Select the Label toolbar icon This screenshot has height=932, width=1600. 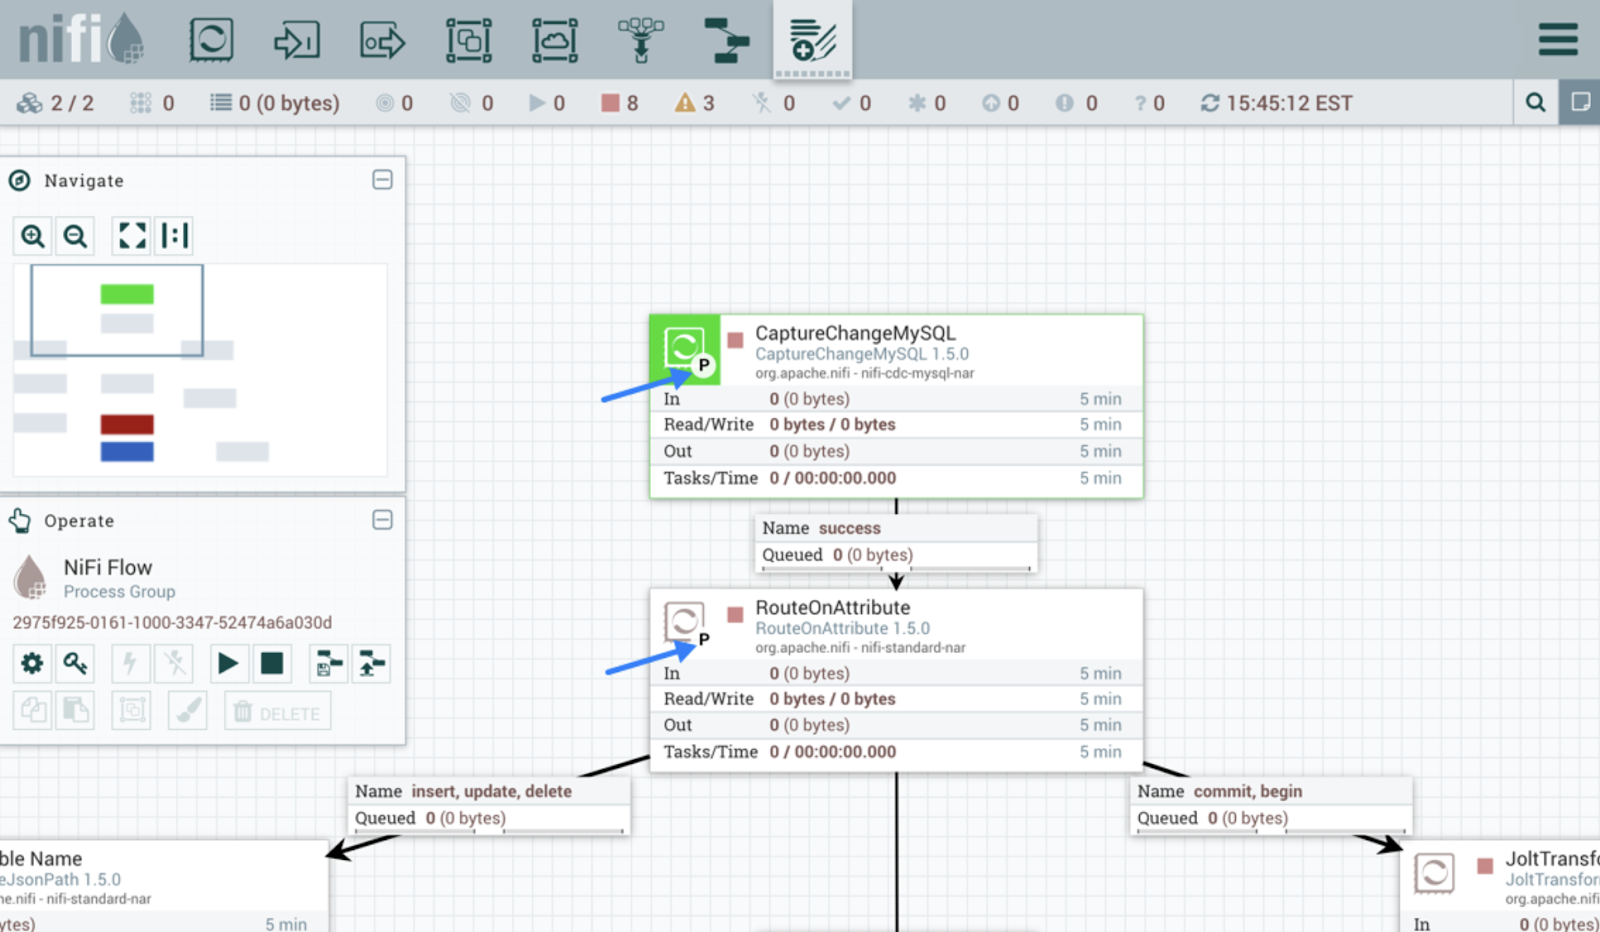click(x=812, y=40)
